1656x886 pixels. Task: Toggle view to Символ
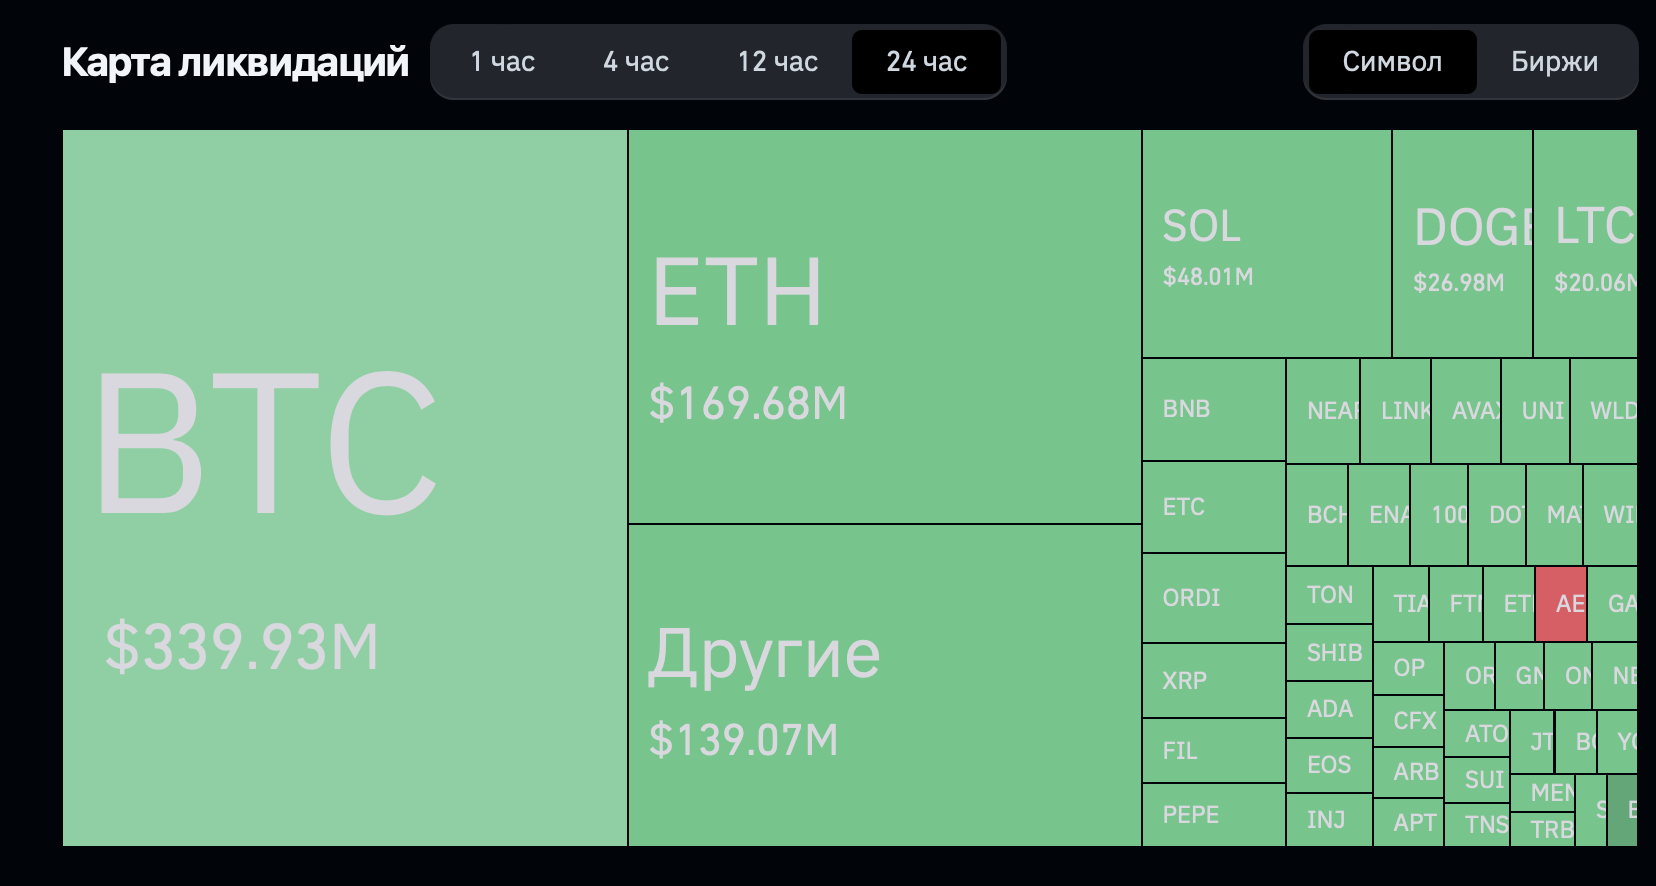click(1392, 62)
